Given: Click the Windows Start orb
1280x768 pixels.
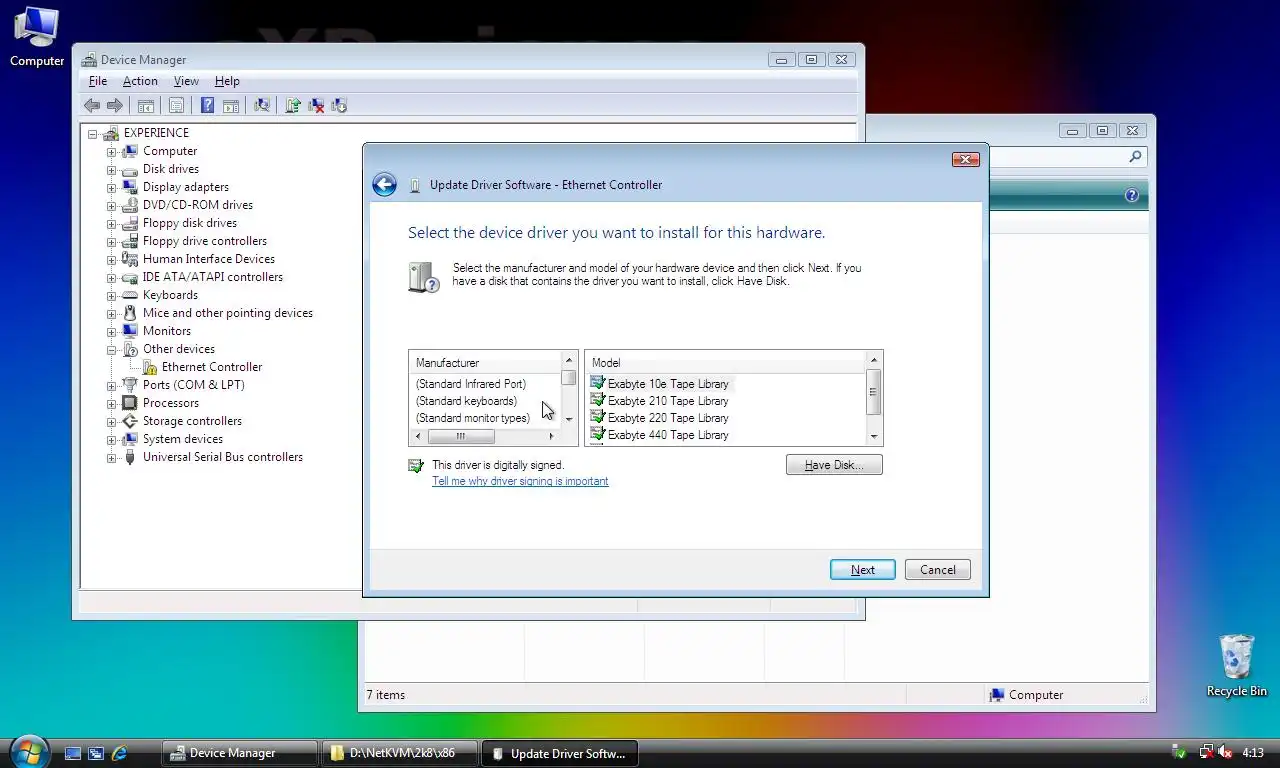Looking at the screenshot, I should click(x=29, y=751).
